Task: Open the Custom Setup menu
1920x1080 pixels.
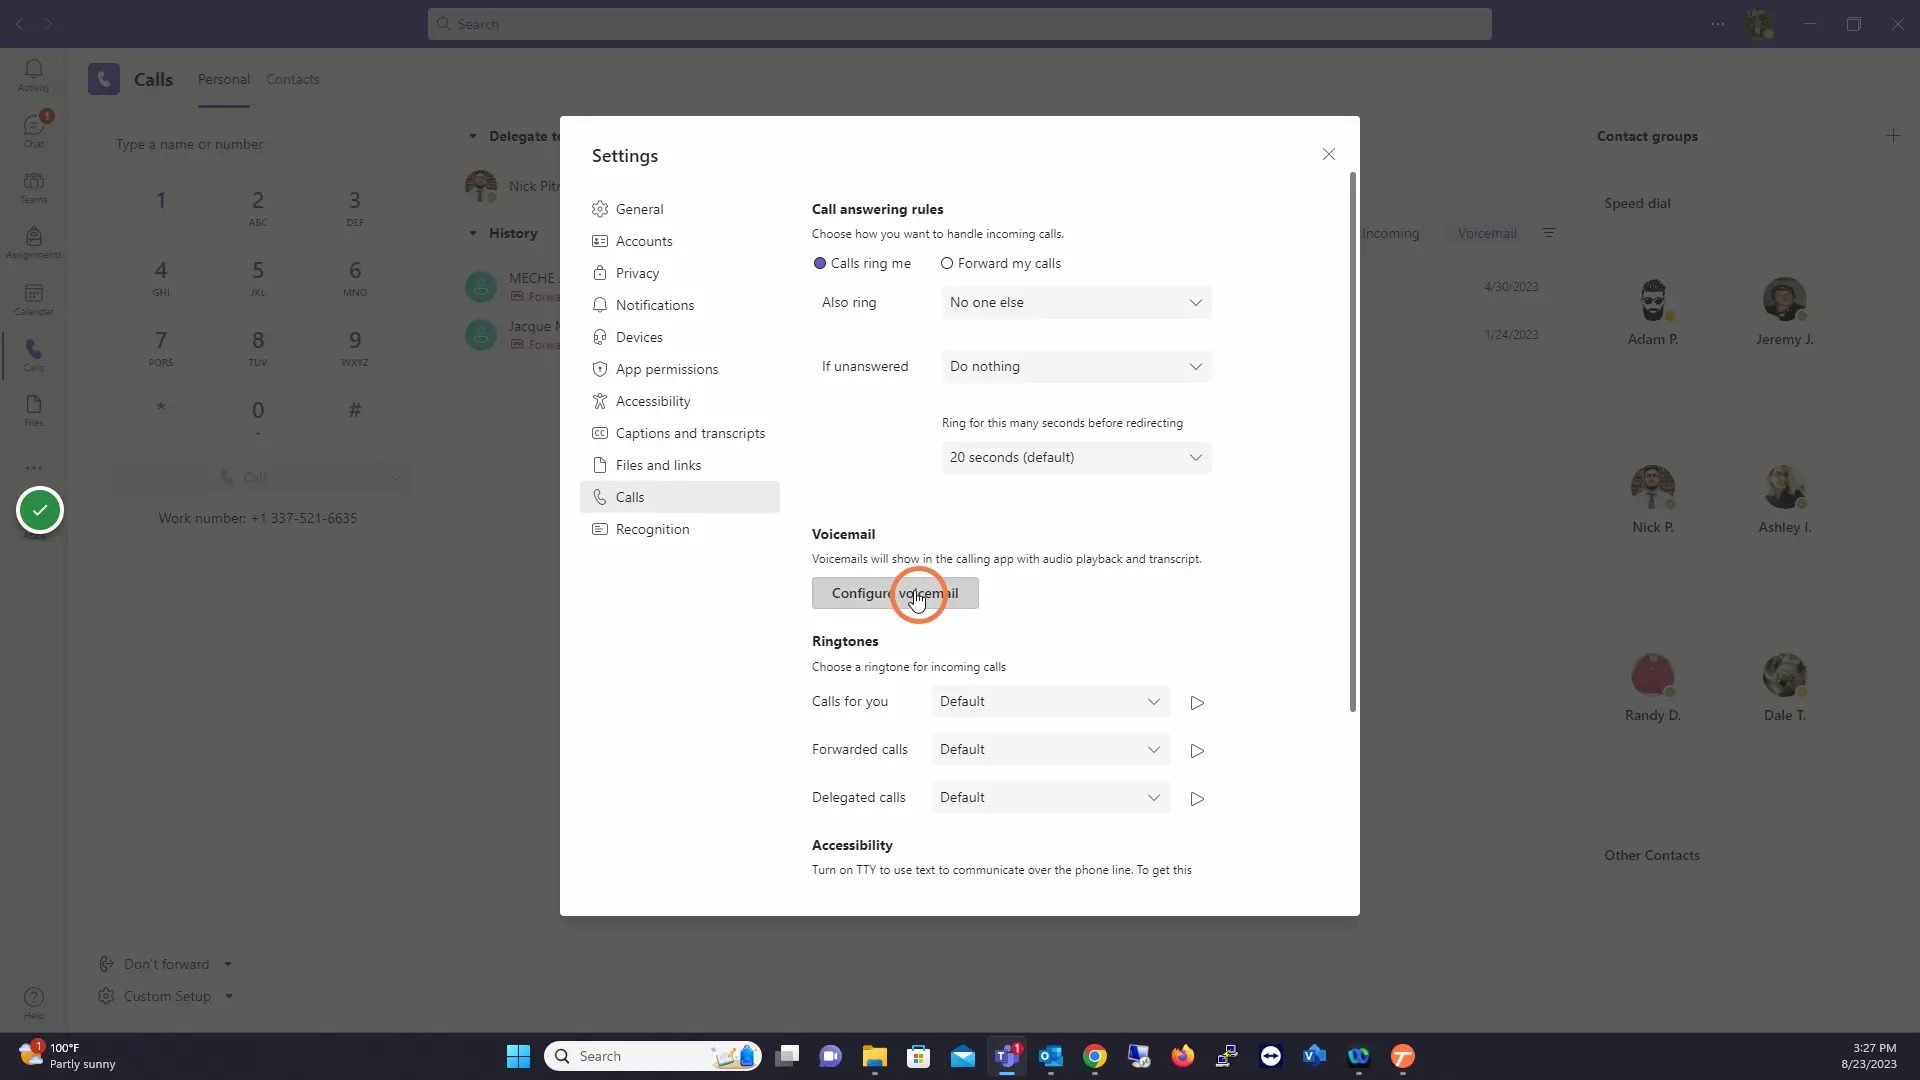Action: click(166, 996)
